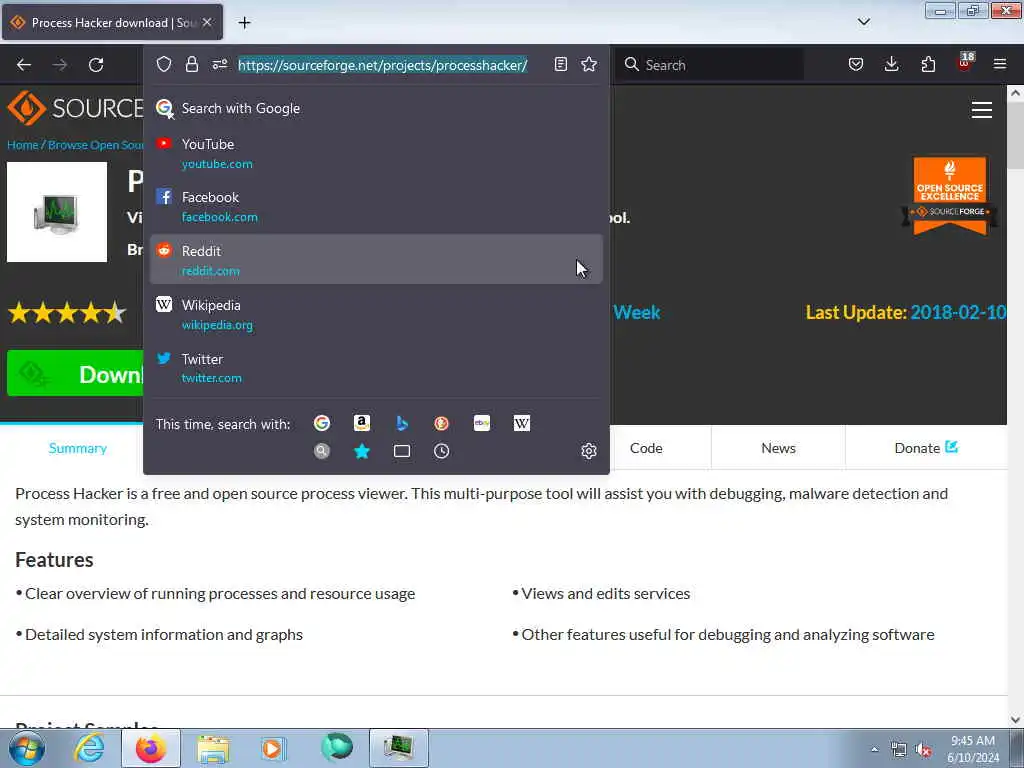Search this time with Bing icon
Screen dimensions: 1024x768
(x=402, y=423)
